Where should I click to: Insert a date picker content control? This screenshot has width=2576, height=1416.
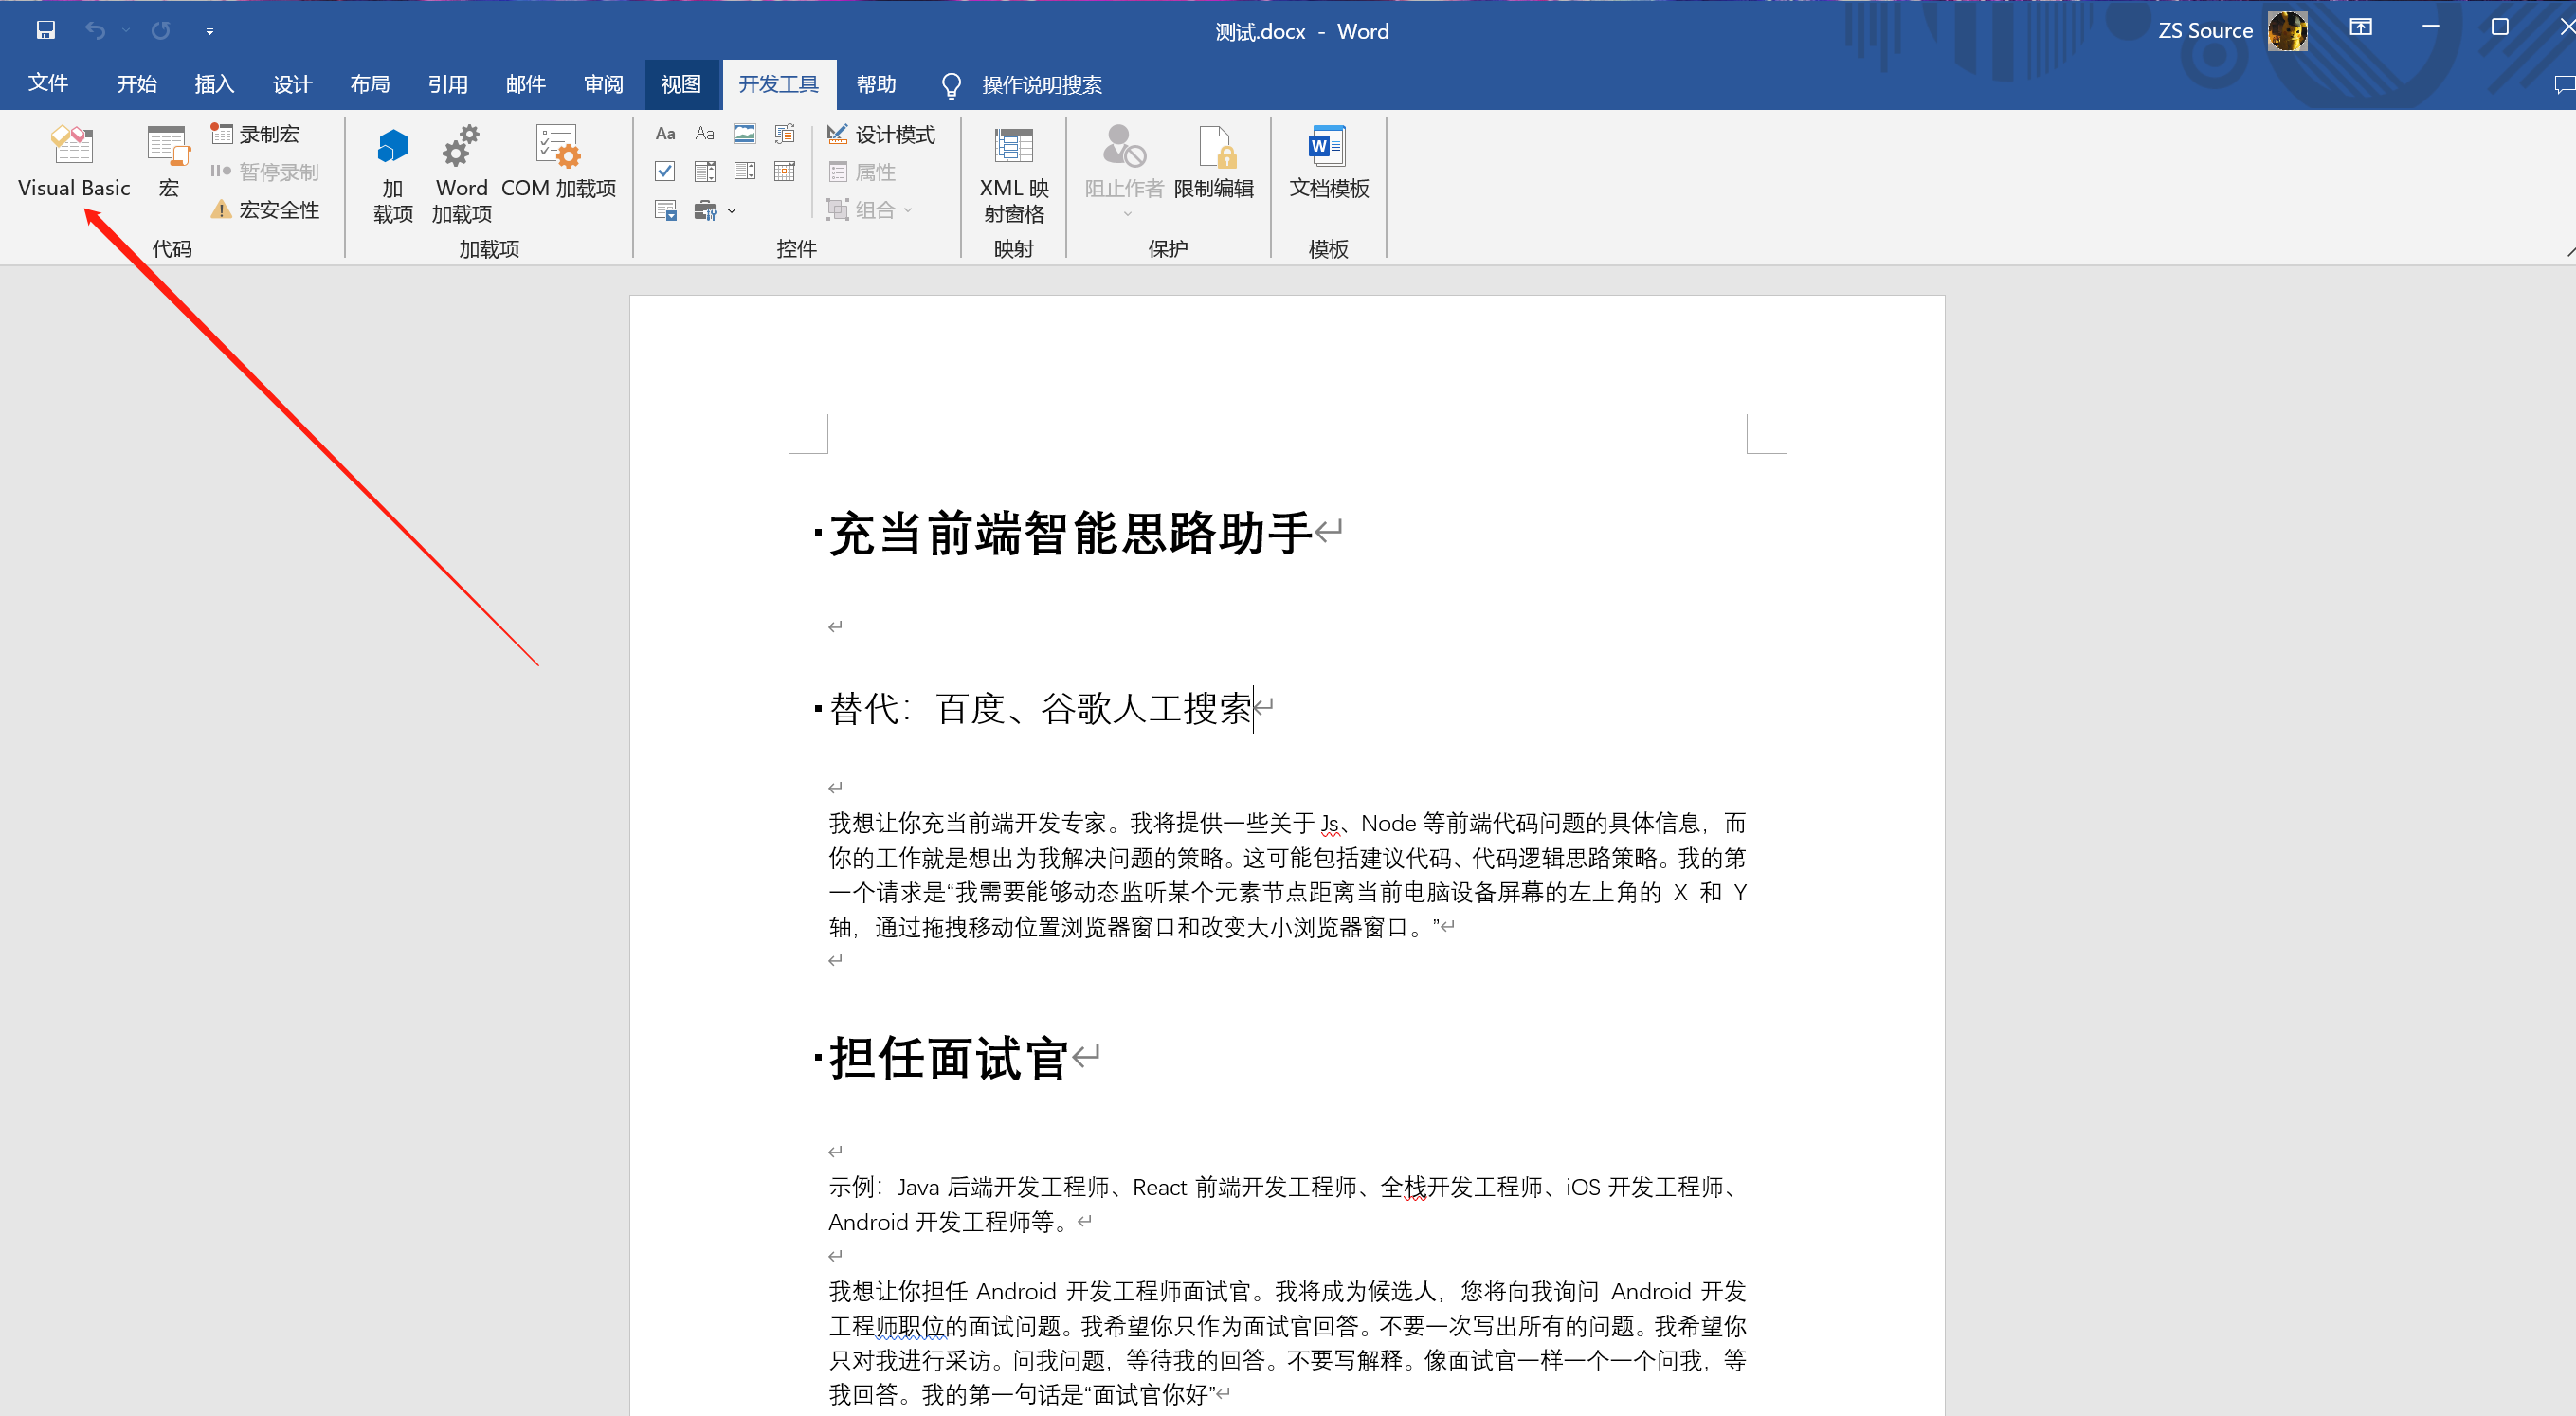(x=784, y=172)
